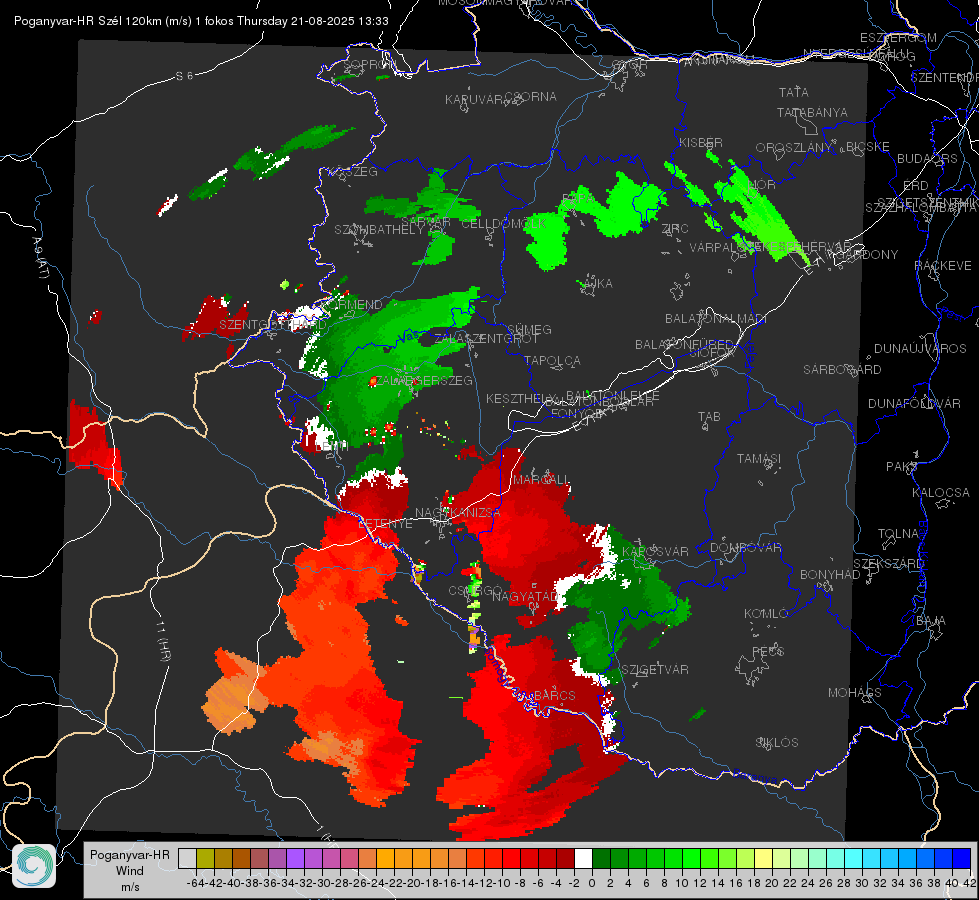Click the DUNAUJVAROS city label

[920, 349]
